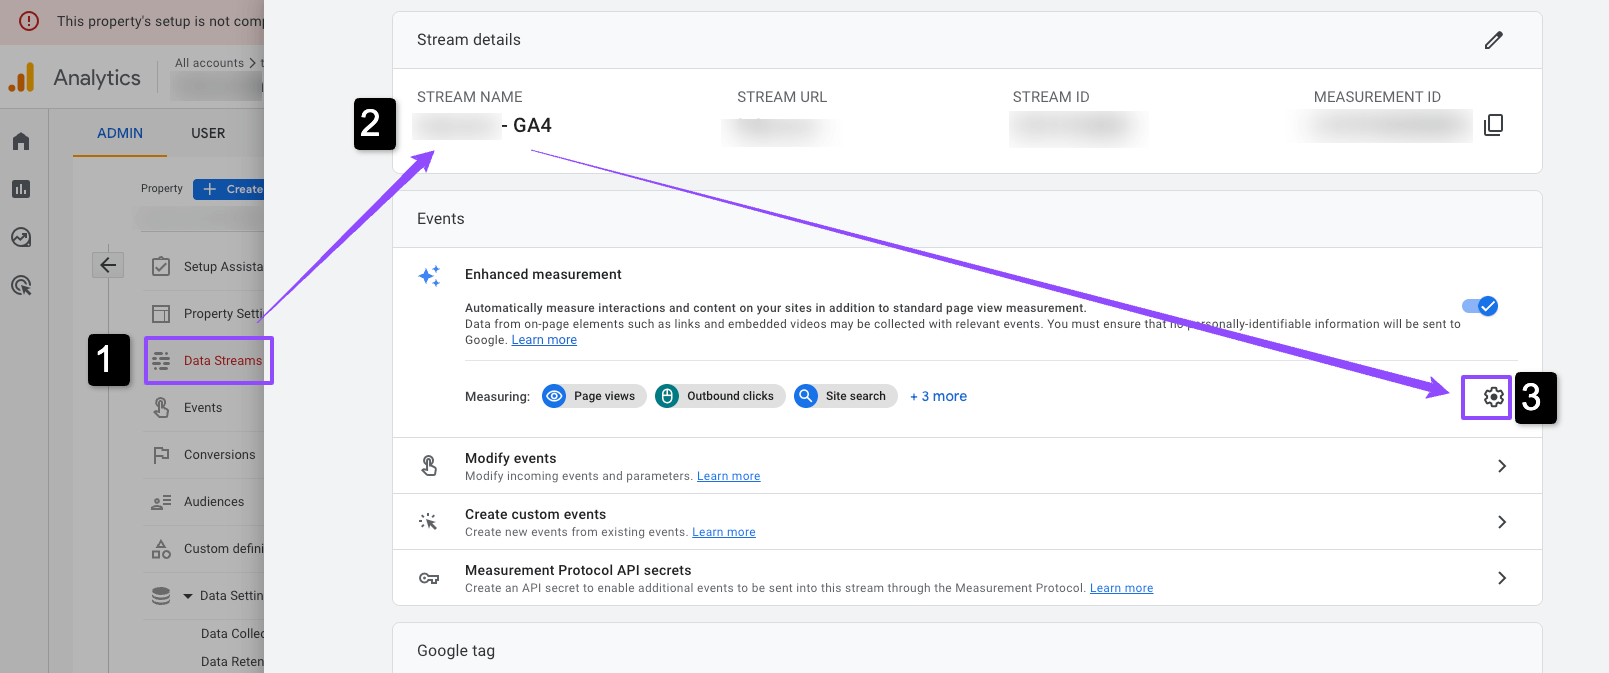Open Explore icon in the sidebar

(21, 237)
